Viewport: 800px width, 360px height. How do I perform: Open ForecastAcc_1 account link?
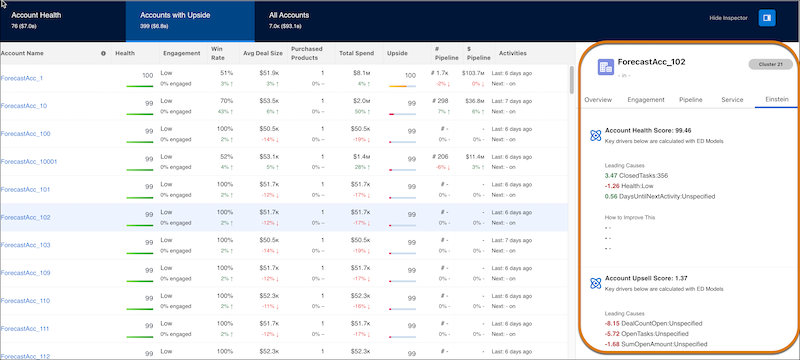[x=21, y=78]
